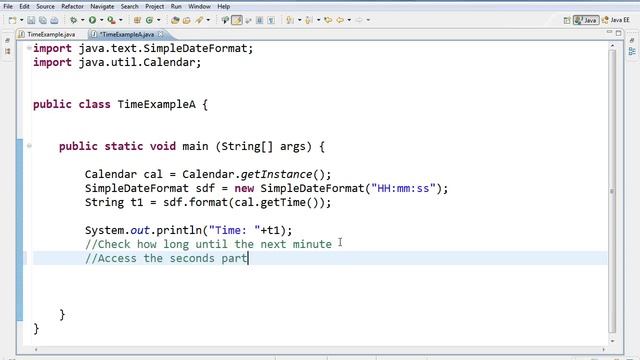Click the Back navigation arrow icon
Image resolution: width=640 pixels, height=360 pixels.
[340, 20]
